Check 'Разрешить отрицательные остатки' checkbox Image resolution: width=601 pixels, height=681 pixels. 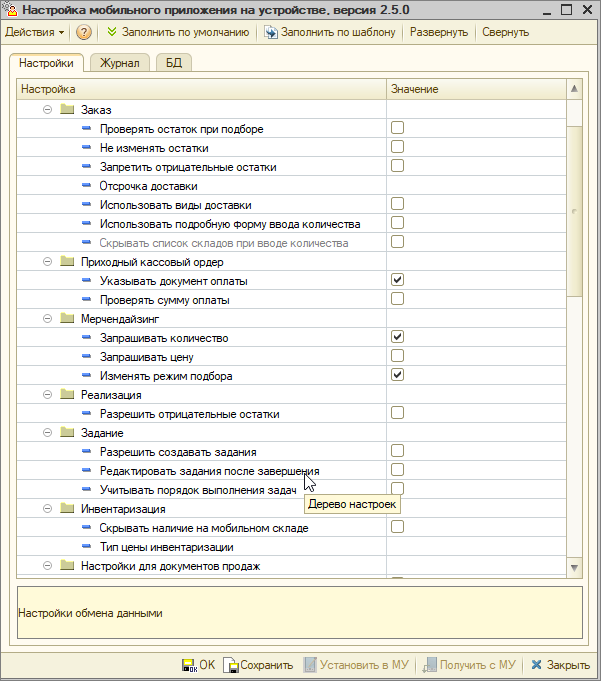pos(397,413)
